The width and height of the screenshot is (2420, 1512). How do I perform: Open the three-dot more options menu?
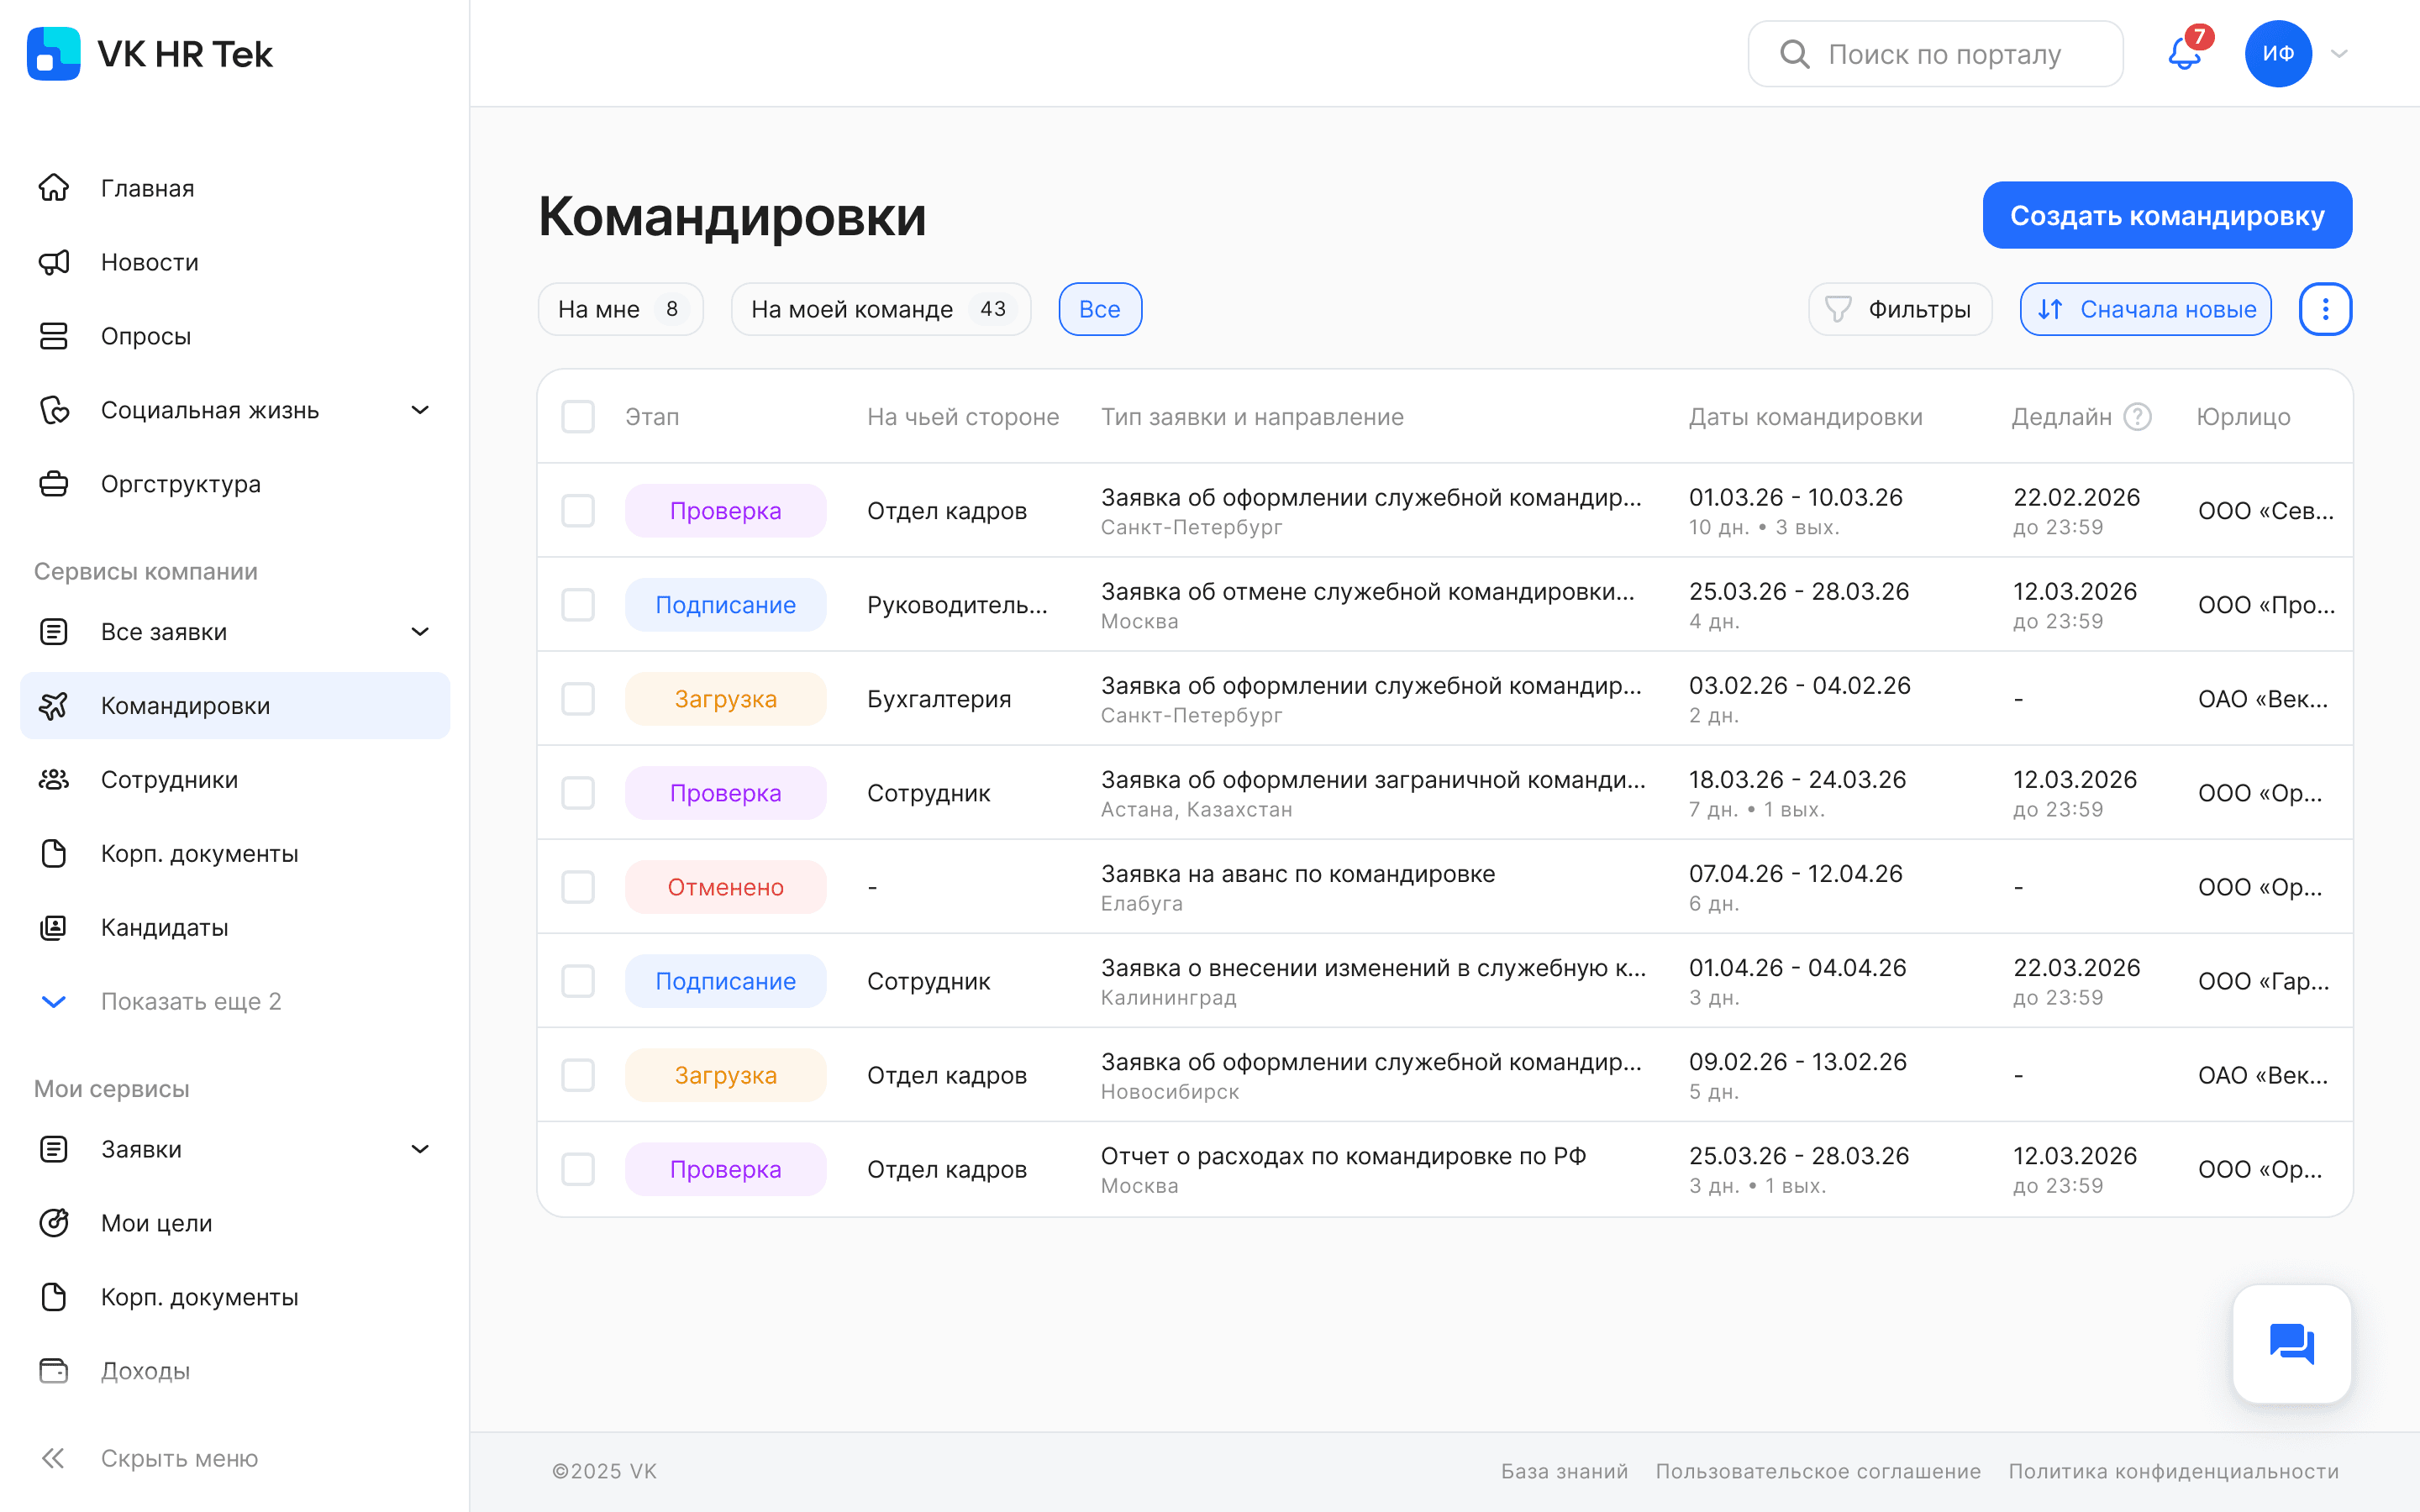[2325, 309]
